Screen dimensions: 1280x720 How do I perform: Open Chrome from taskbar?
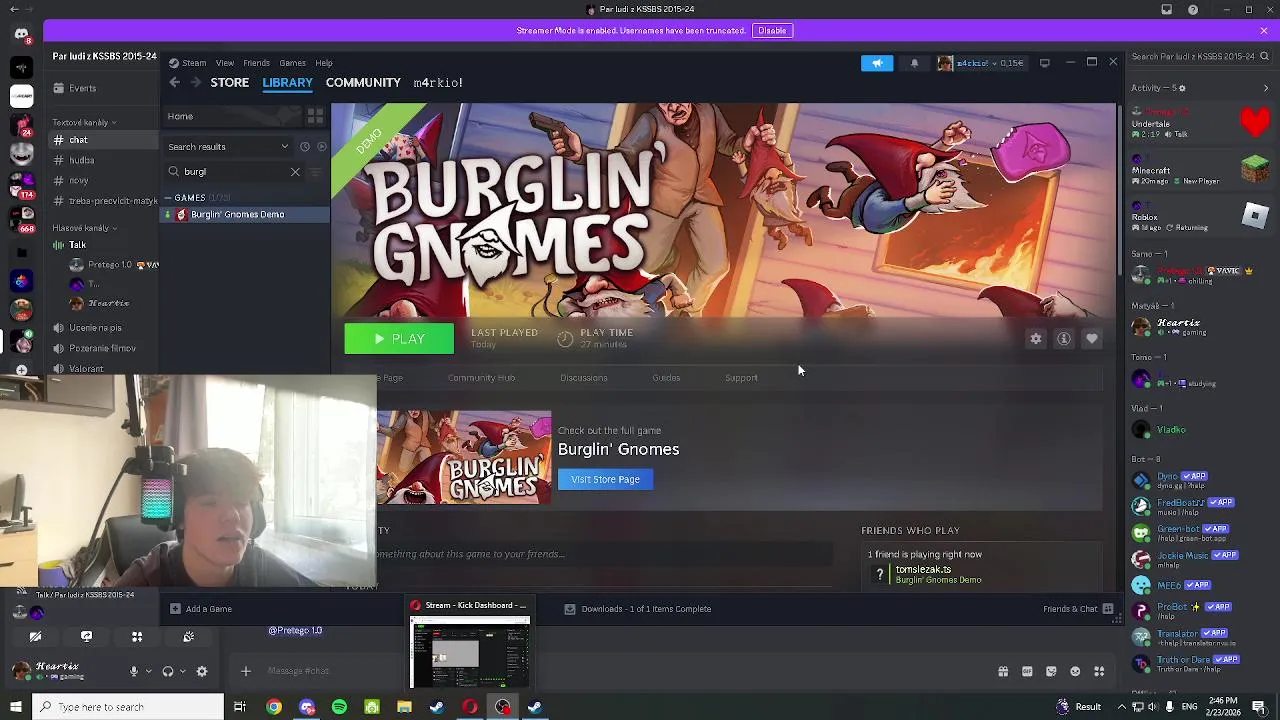[273, 707]
